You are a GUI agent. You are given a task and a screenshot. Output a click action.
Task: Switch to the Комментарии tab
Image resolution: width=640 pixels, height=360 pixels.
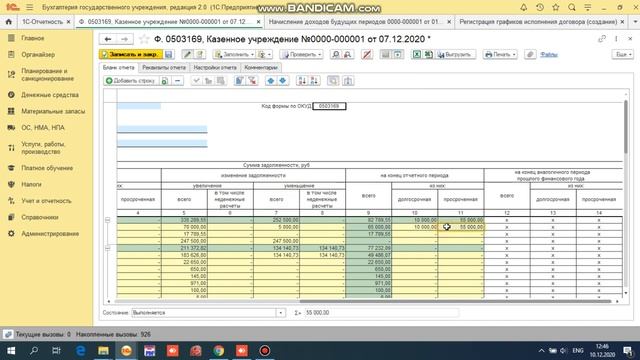coord(261,67)
